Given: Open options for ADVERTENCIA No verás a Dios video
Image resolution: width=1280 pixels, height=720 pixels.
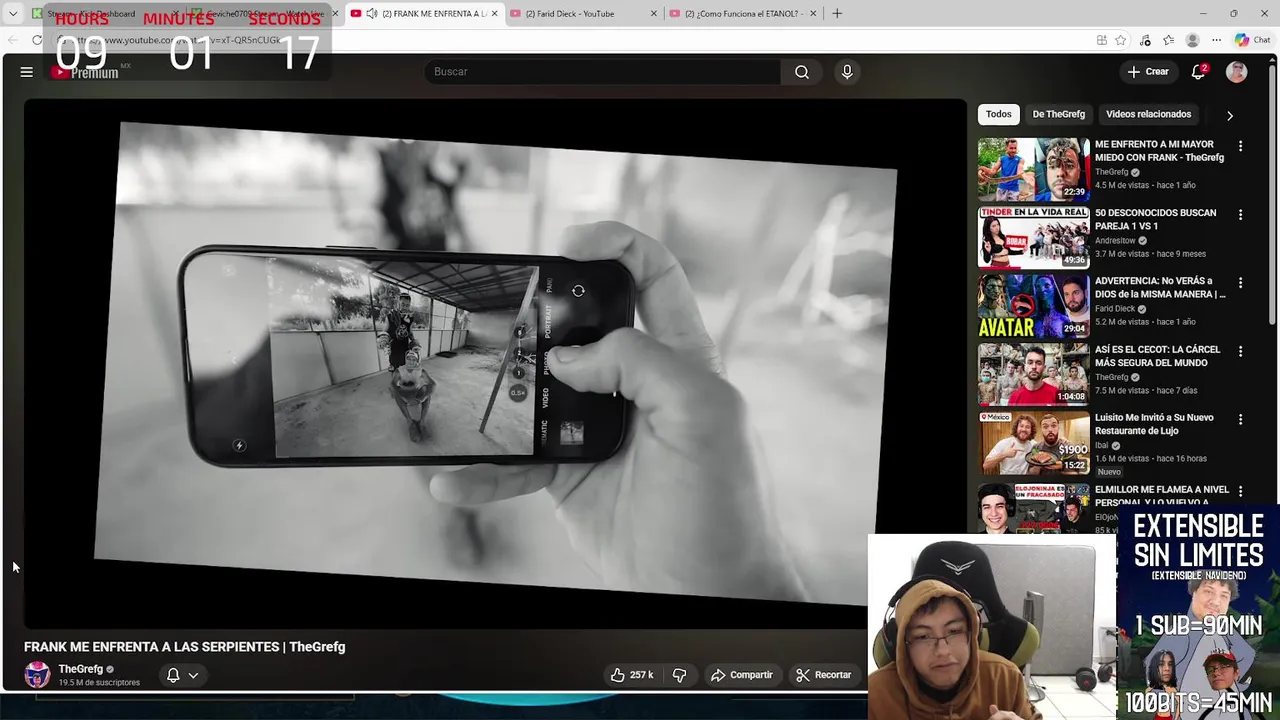Looking at the screenshot, I should pos(1240,283).
